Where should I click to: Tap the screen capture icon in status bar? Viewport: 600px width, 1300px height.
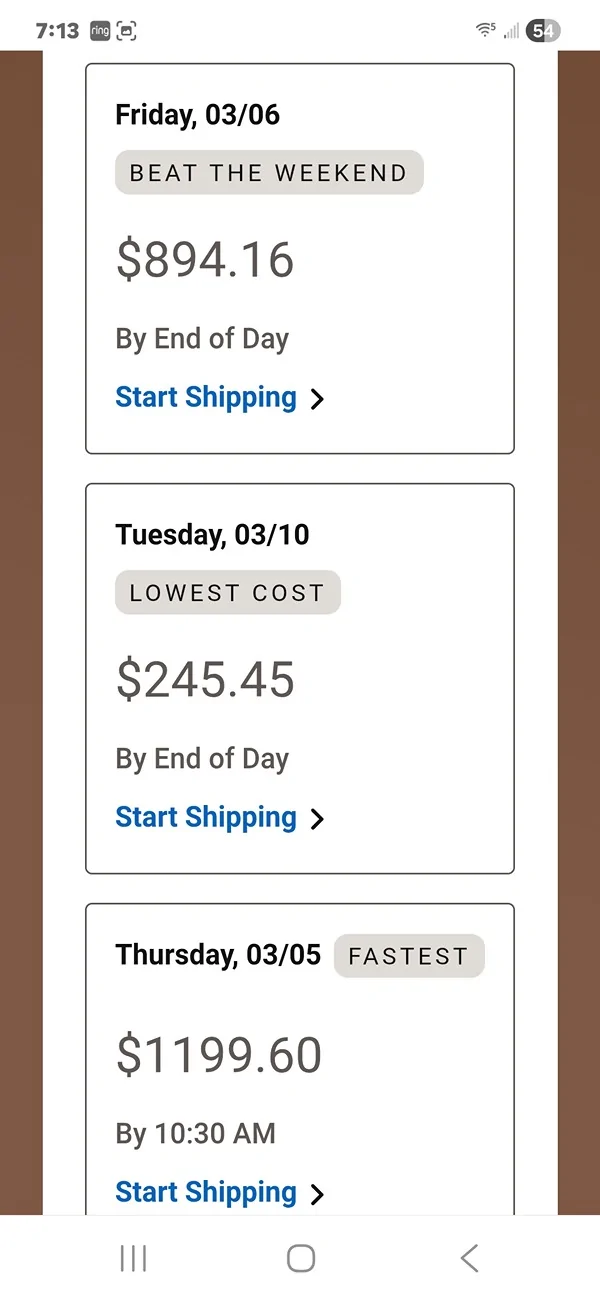(127, 31)
